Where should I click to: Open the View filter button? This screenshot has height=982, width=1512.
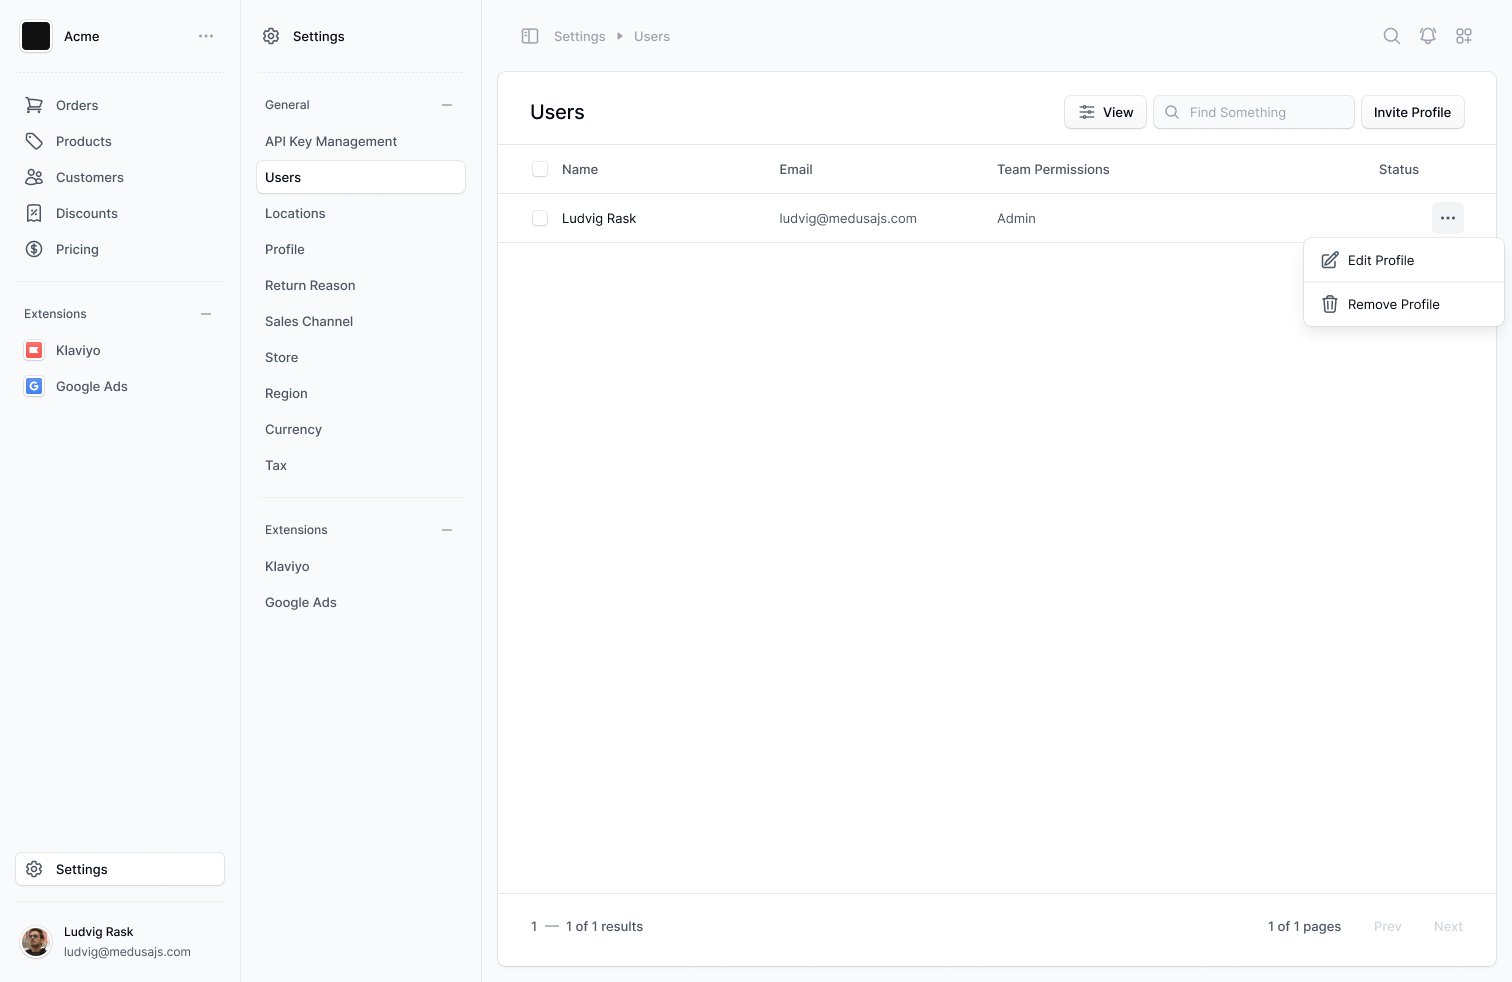click(x=1106, y=112)
